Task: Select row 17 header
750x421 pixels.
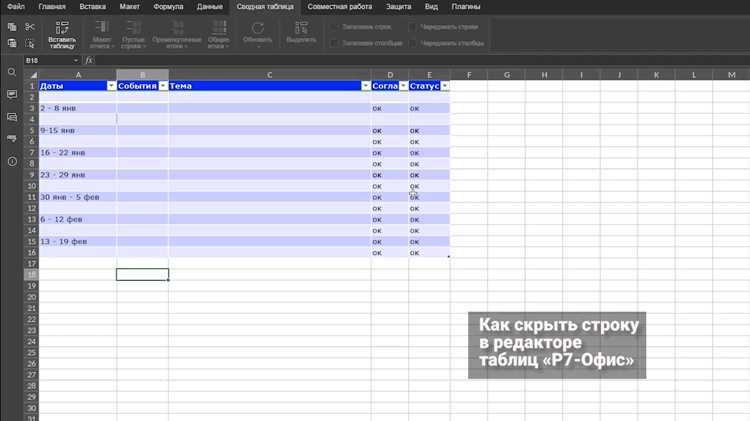Action: 32,264
